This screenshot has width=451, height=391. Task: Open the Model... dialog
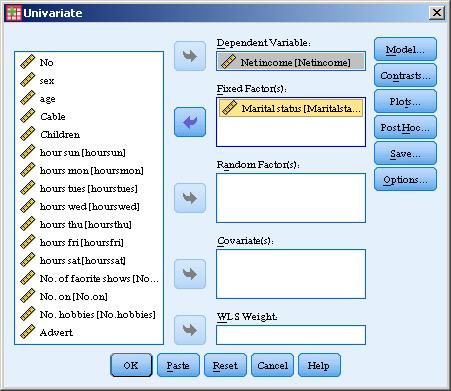coord(405,50)
